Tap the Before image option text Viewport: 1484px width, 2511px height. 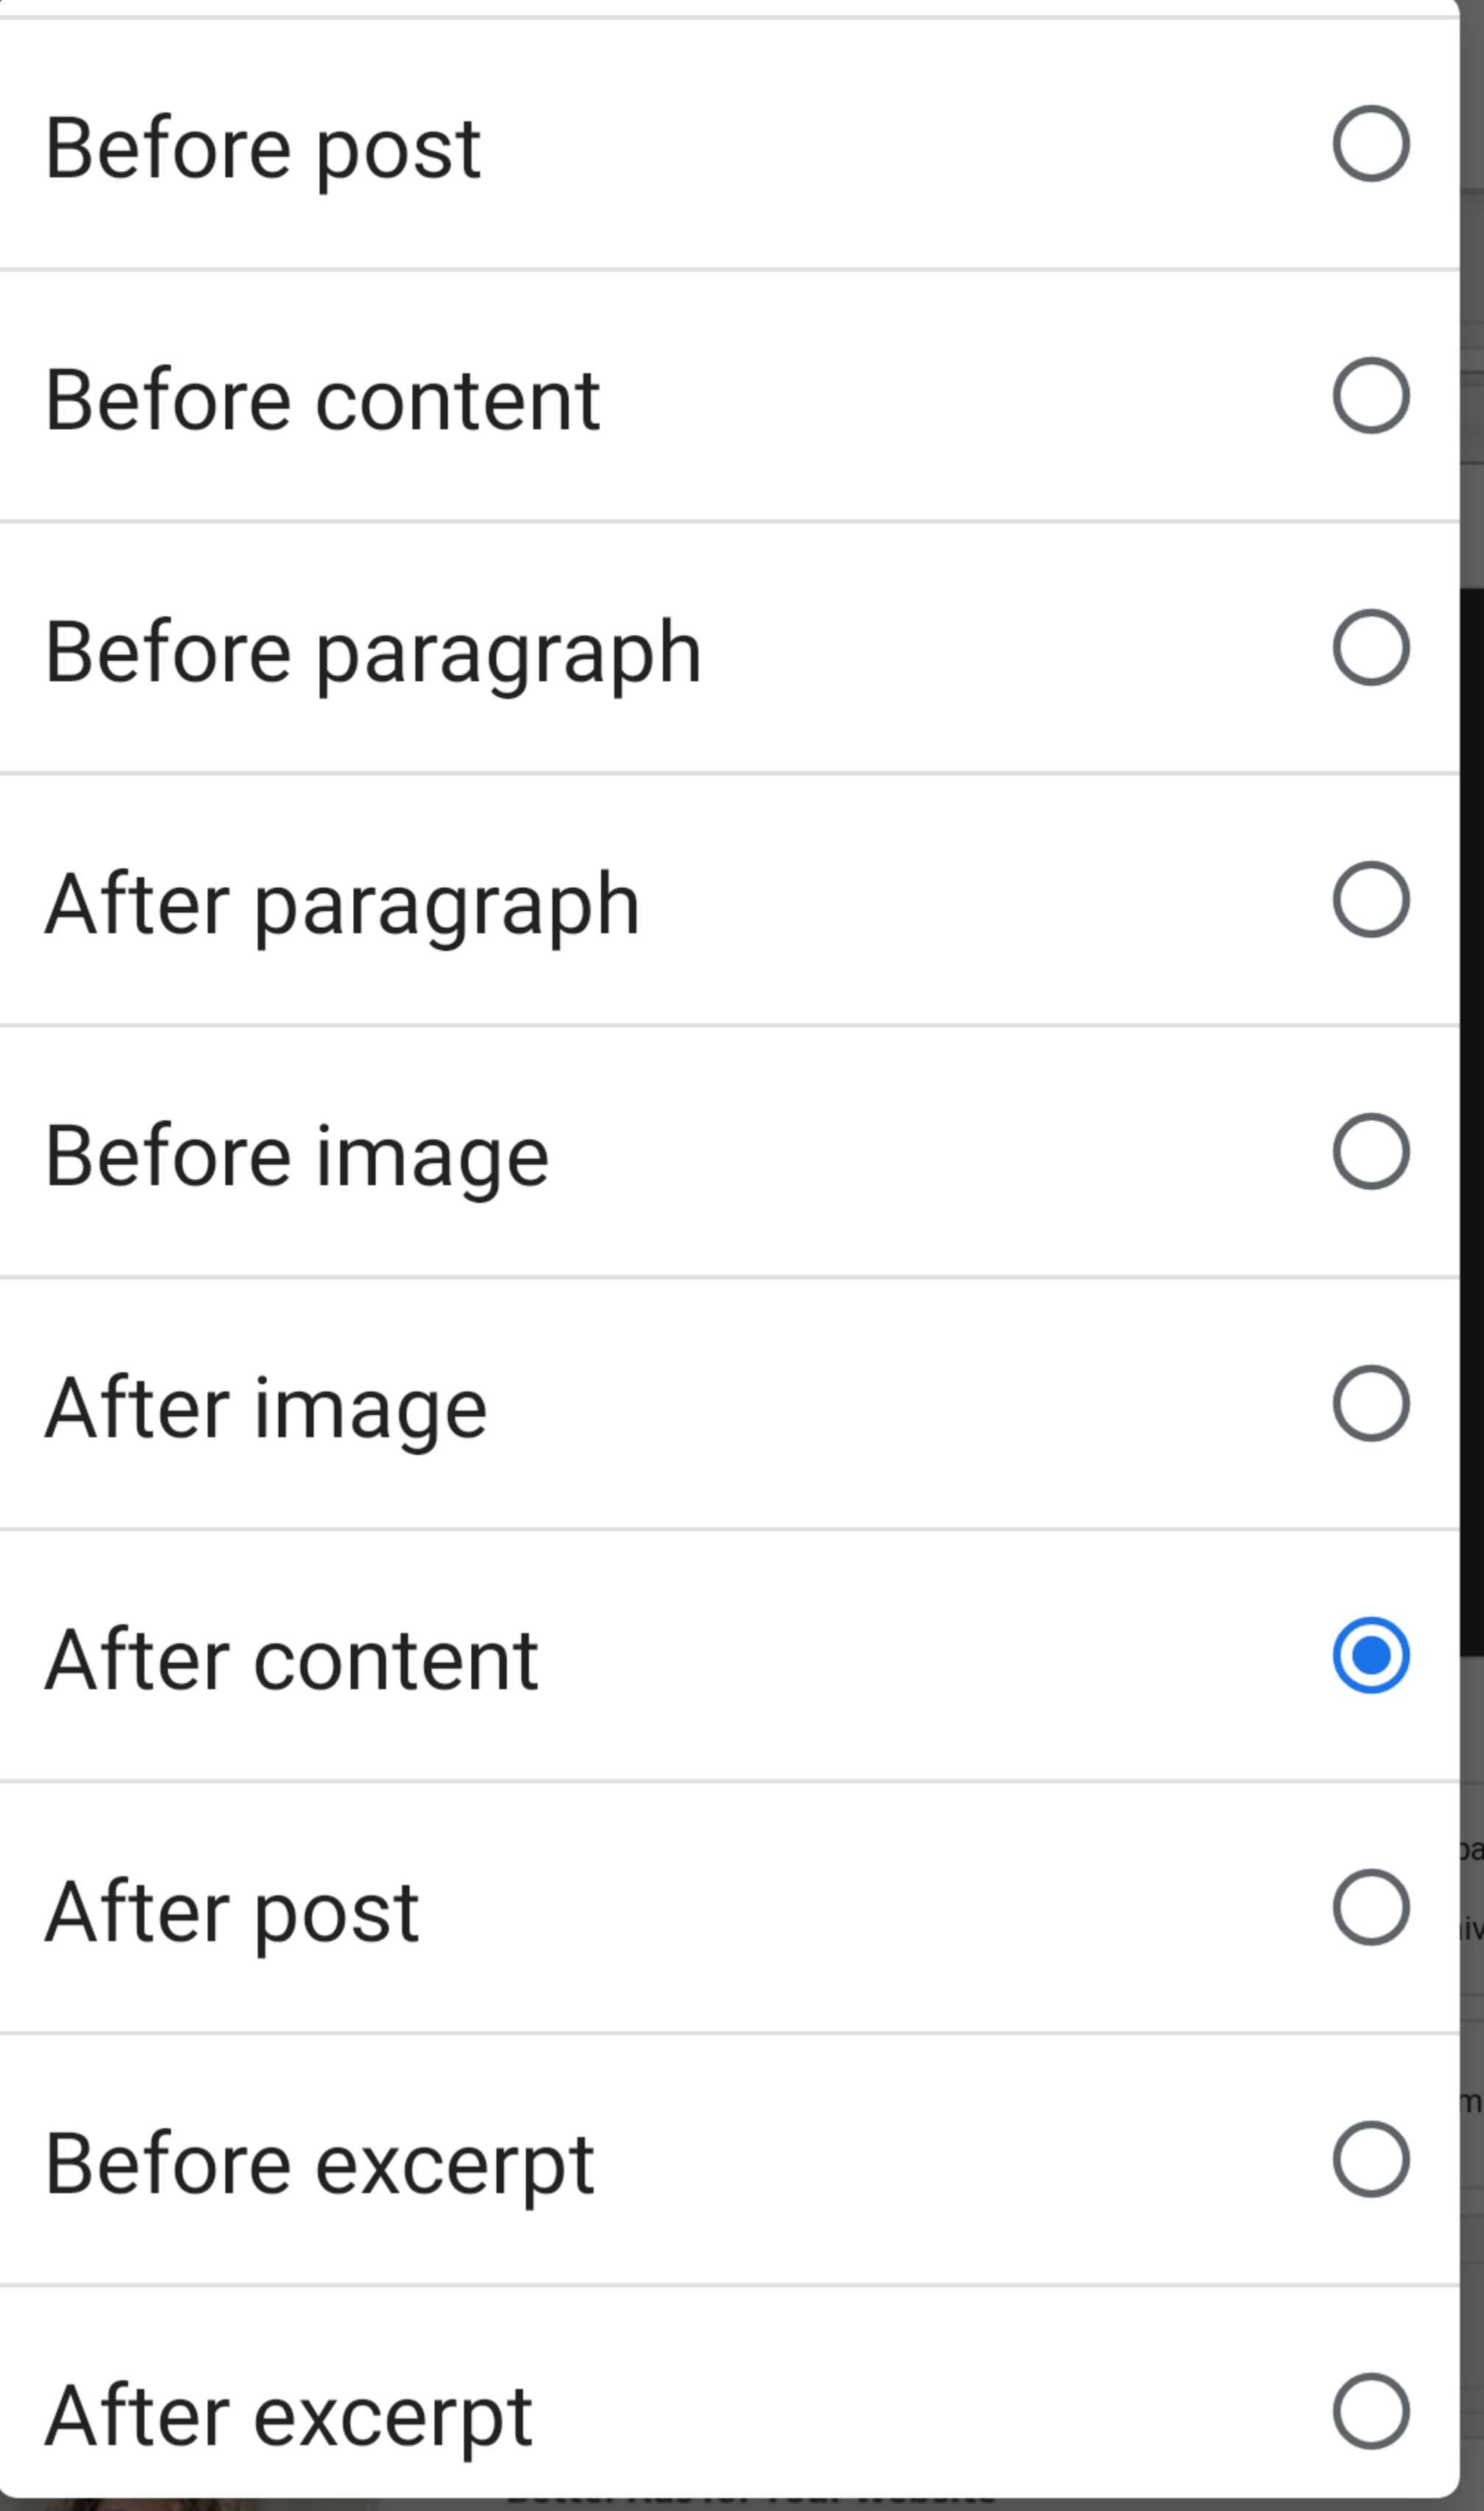pyautogui.click(x=297, y=1159)
